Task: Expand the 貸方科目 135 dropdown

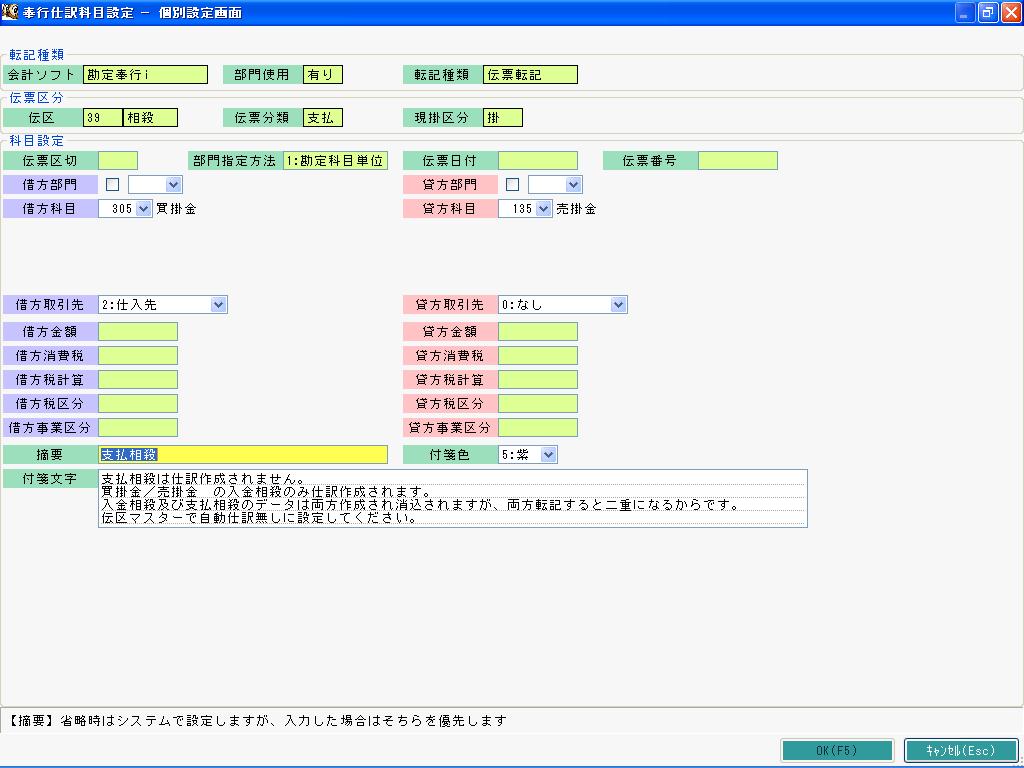Action: click(543, 209)
